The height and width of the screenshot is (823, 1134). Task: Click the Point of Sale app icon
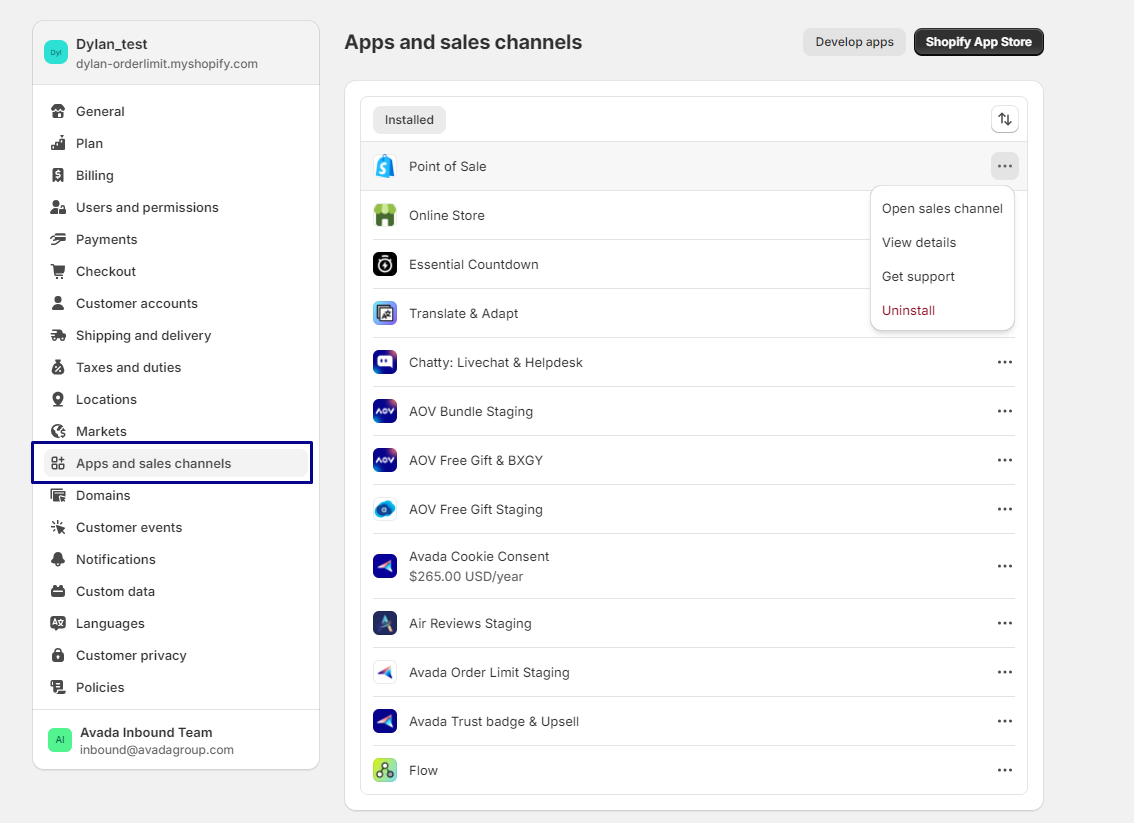[385, 166]
